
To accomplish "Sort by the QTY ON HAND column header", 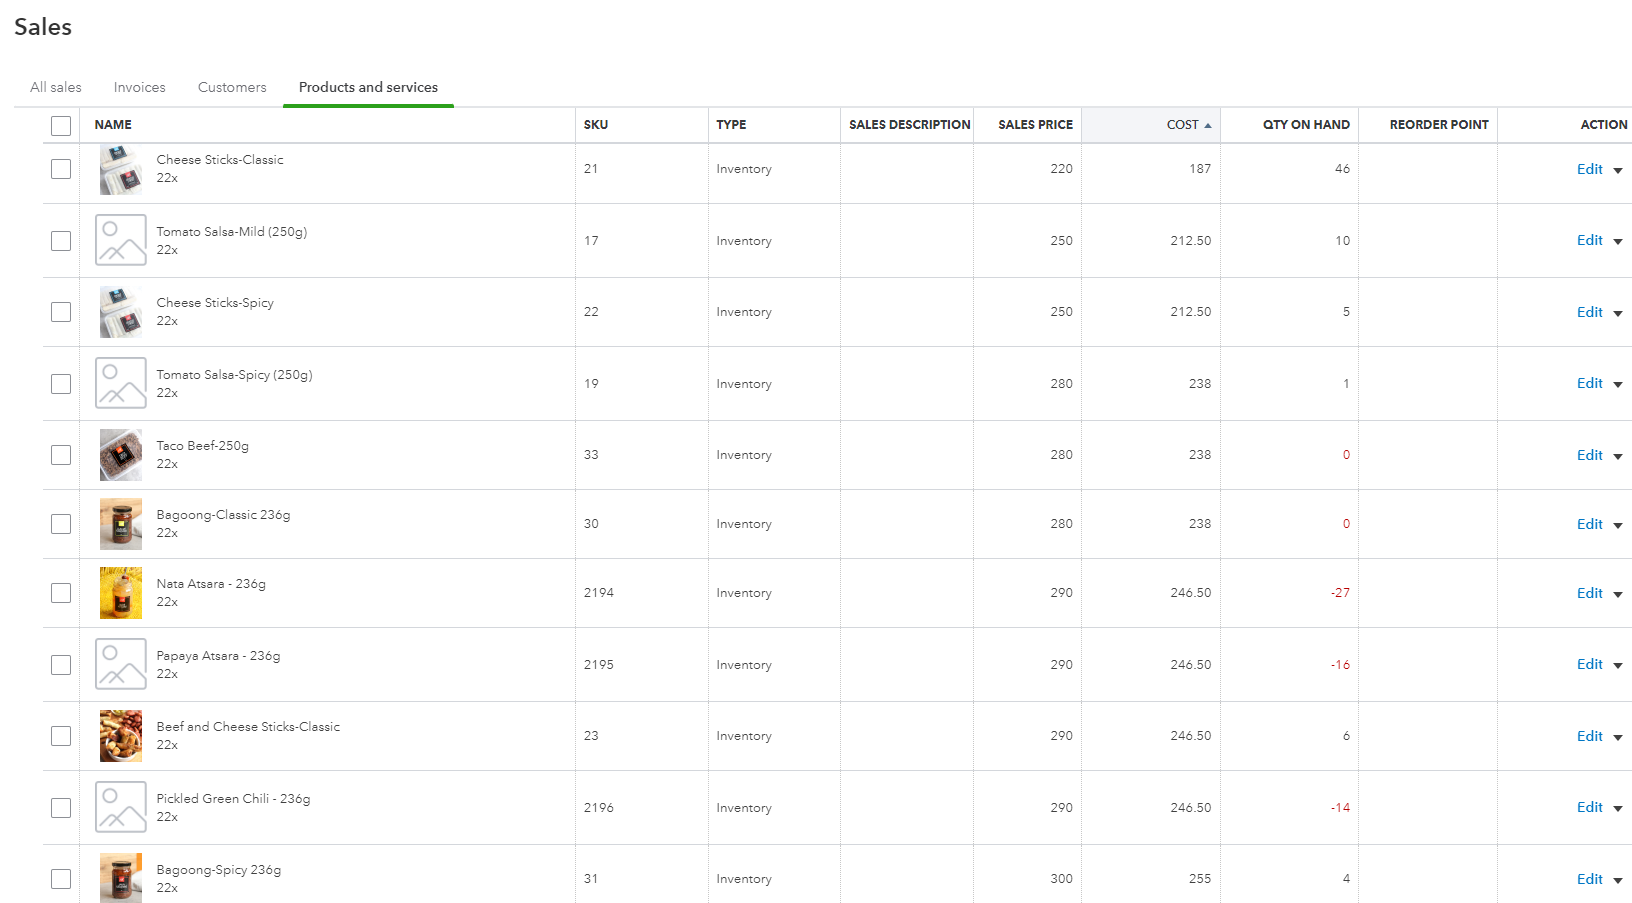I will [x=1305, y=125].
